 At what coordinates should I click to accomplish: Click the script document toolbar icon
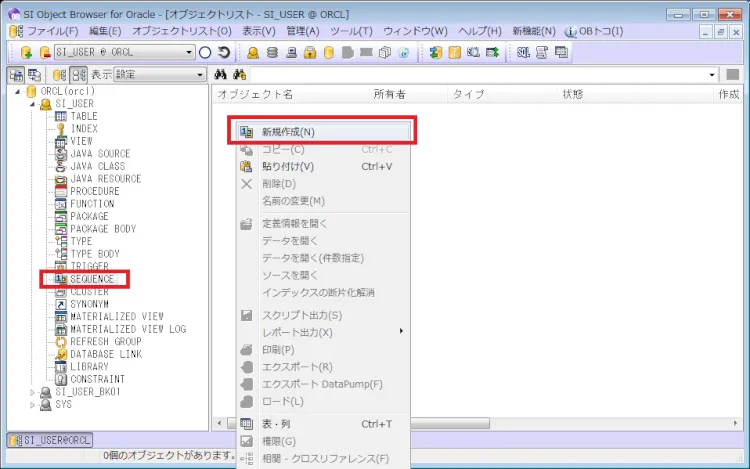pos(542,52)
